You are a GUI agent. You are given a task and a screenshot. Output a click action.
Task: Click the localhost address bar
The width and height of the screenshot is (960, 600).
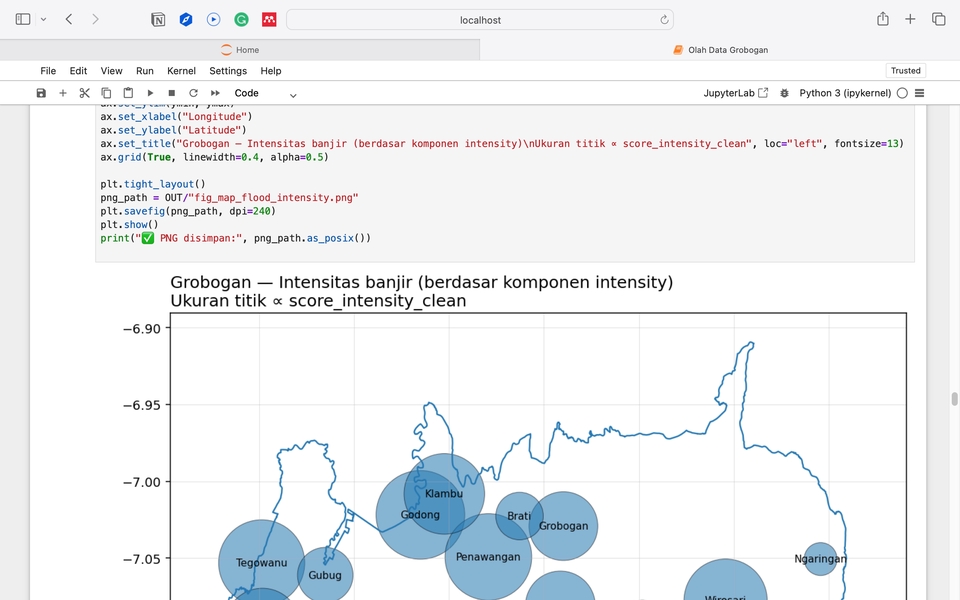click(x=480, y=19)
